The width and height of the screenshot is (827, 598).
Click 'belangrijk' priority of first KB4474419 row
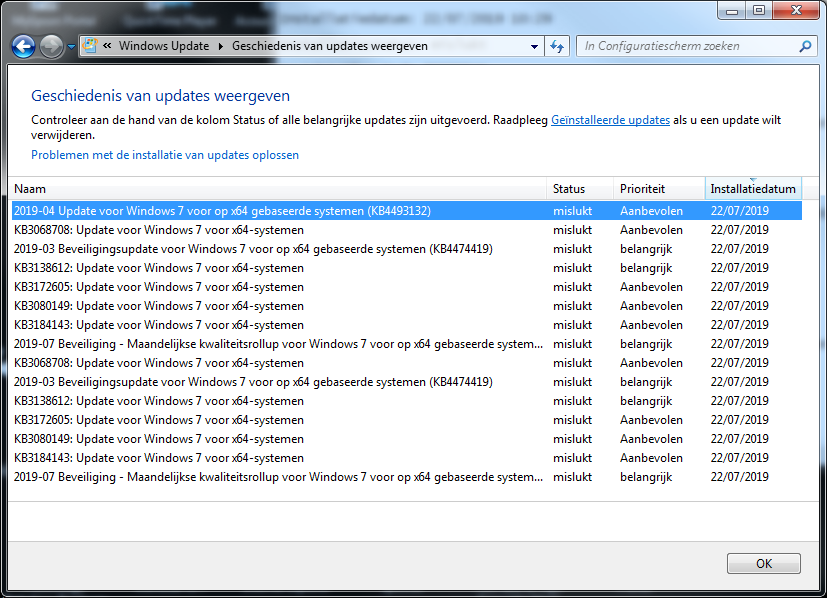coord(646,249)
